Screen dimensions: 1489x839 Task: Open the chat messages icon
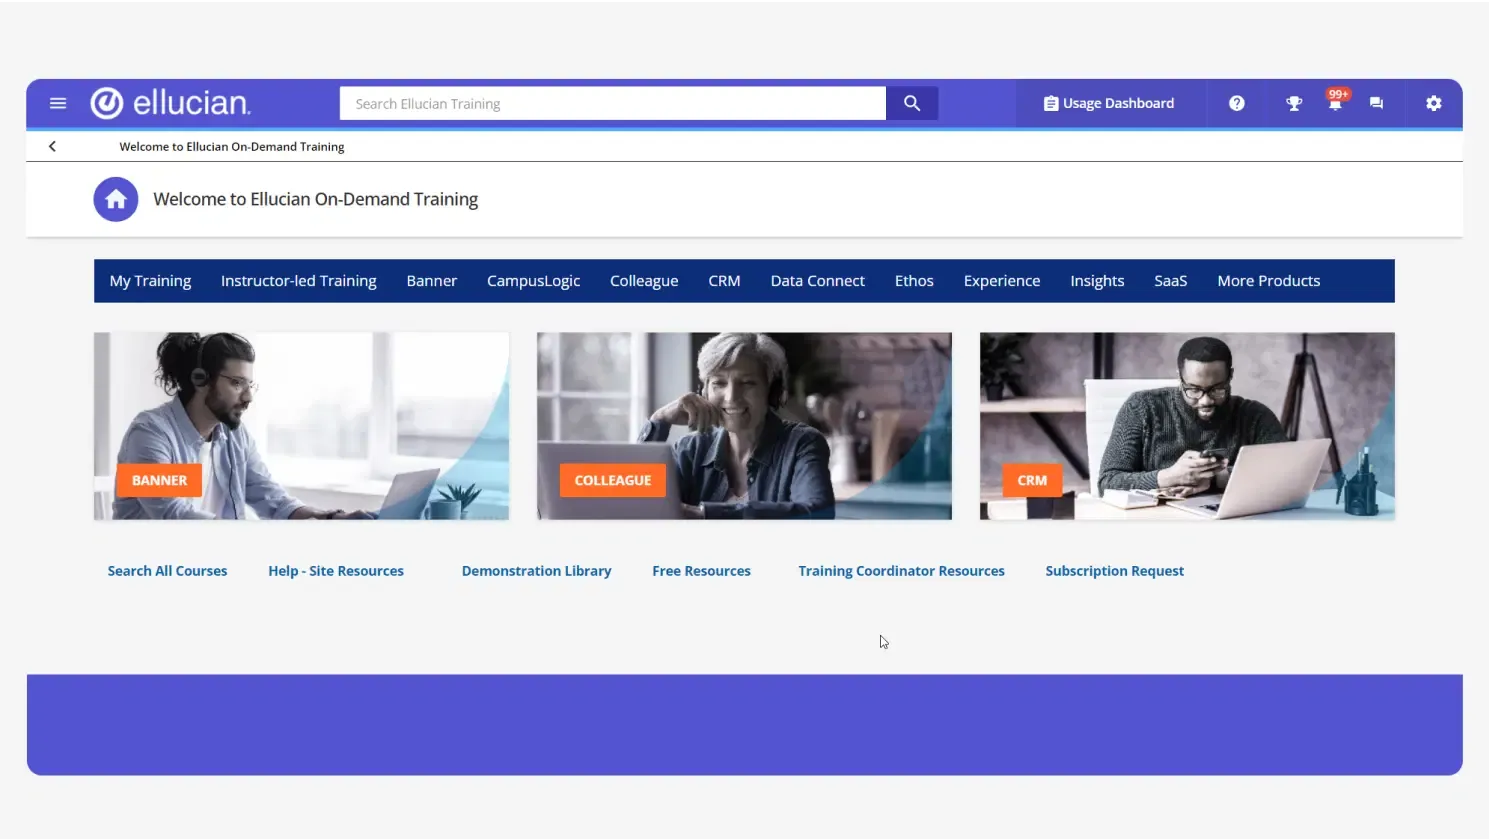pos(1376,103)
